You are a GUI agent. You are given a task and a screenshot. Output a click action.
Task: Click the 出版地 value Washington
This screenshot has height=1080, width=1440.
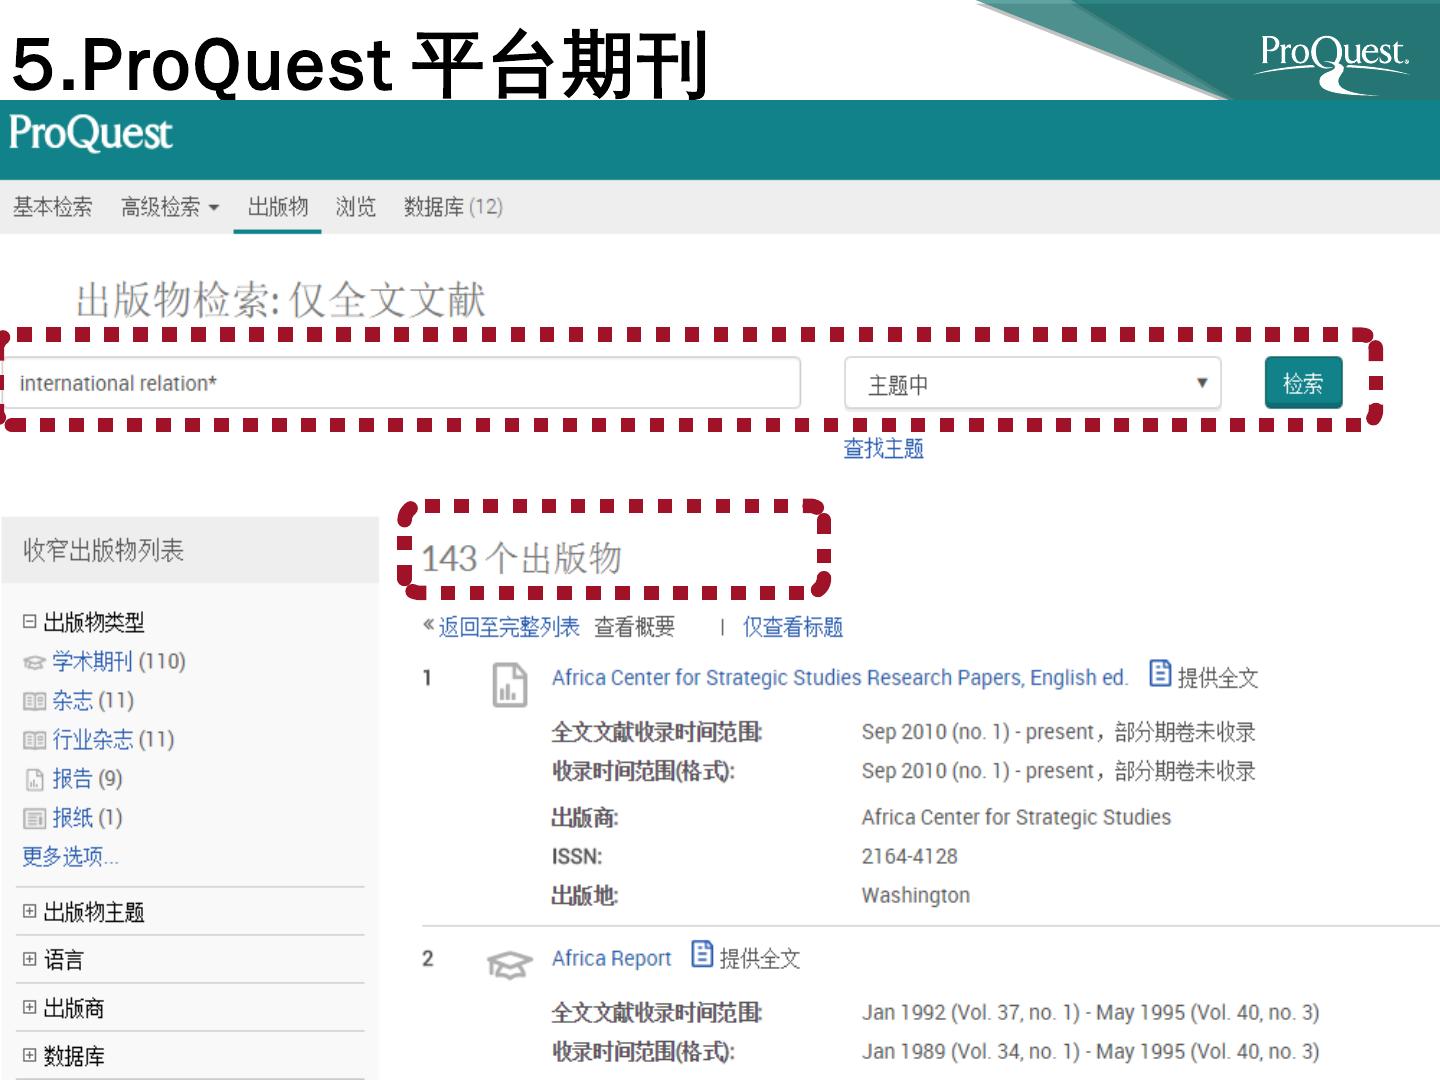[916, 895]
